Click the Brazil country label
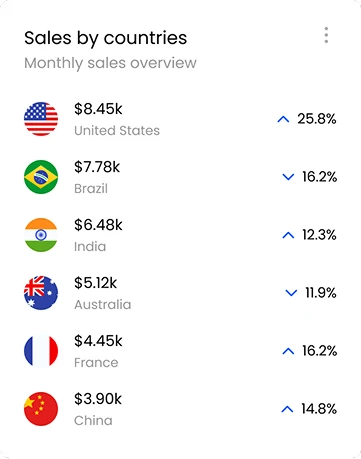The height and width of the screenshot is (459, 361). click(91, 189)
